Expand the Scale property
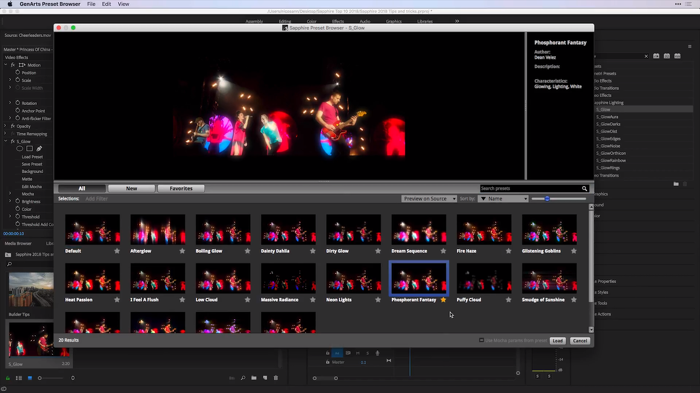The width and height of the screenshot is (700, 393). [x=10, y=80]
